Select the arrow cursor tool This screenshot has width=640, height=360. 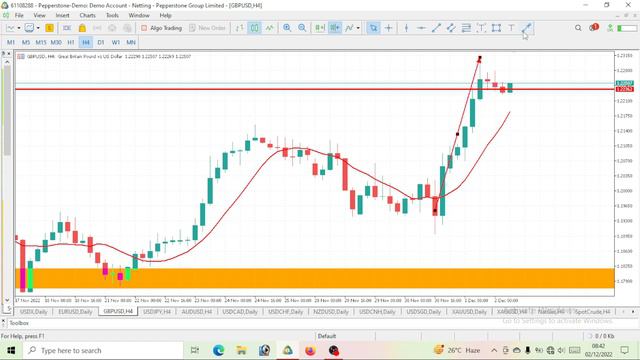pos(373,28)
